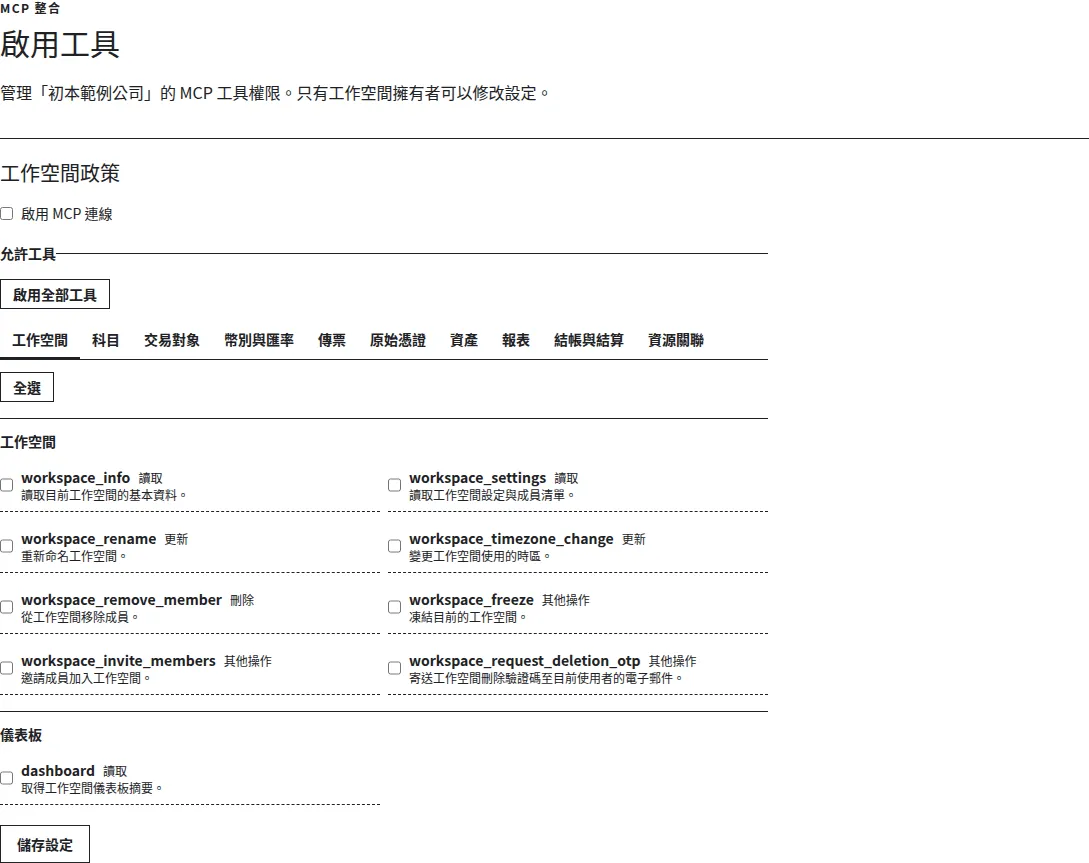
Task: Click the 工作空間政策 heading
Action: pos(60,173)
